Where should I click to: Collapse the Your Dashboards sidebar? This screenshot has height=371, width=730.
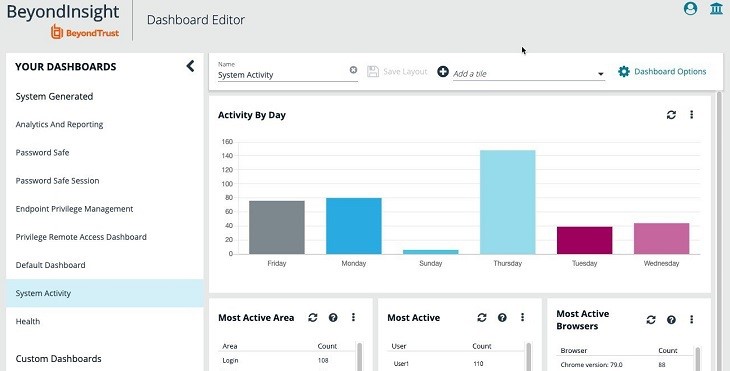(x=190, y=66)
